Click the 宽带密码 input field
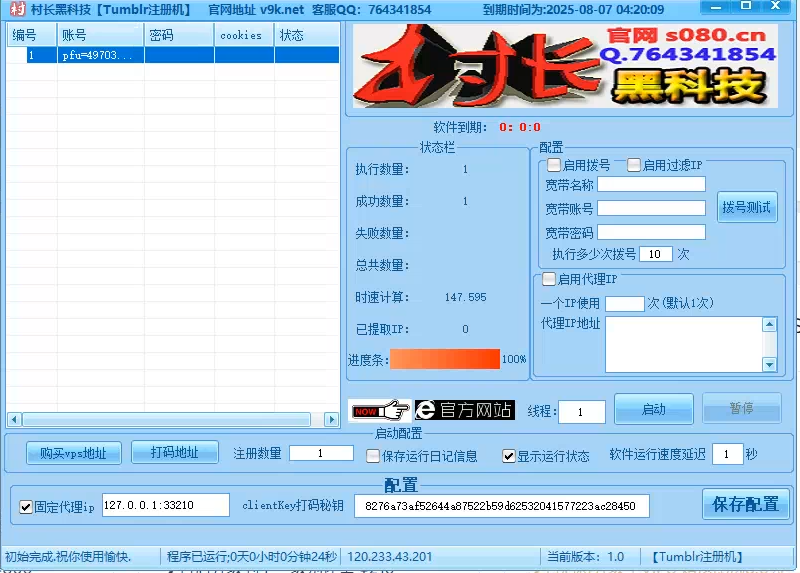This screenshot has width=800, height=573. tap(651, 232)
